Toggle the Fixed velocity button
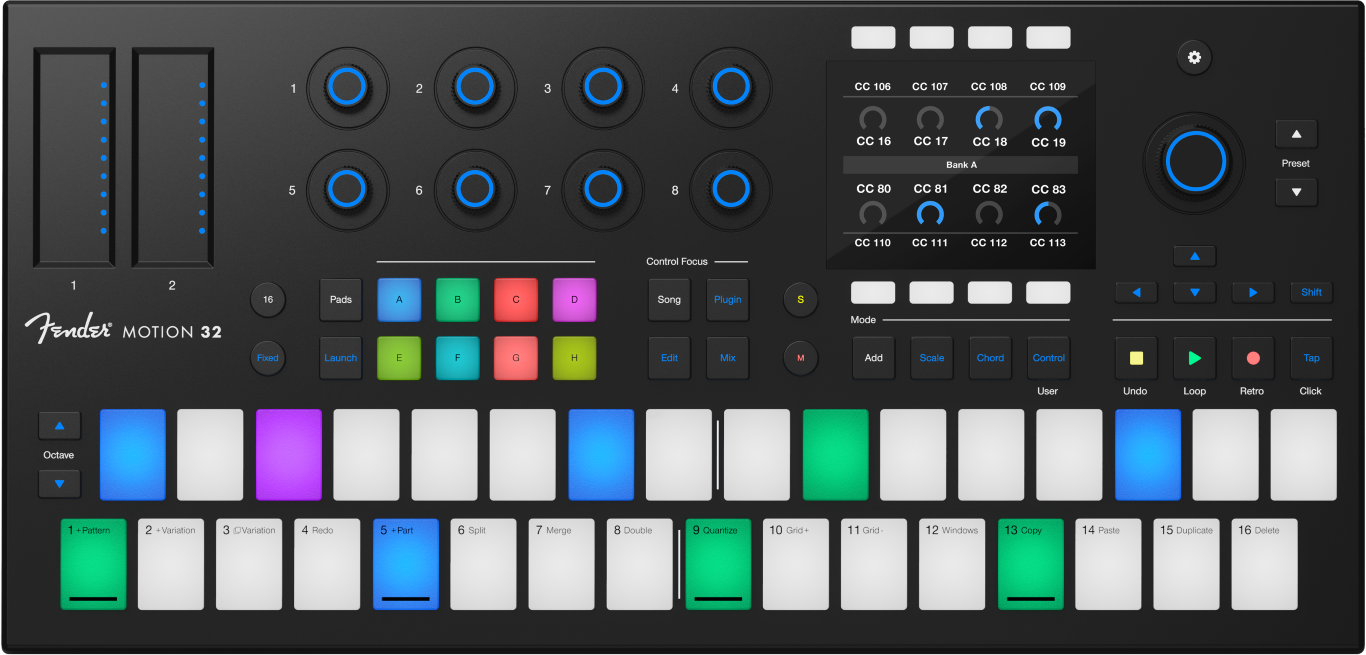1366x655 pixels. [x=267, y=357]
